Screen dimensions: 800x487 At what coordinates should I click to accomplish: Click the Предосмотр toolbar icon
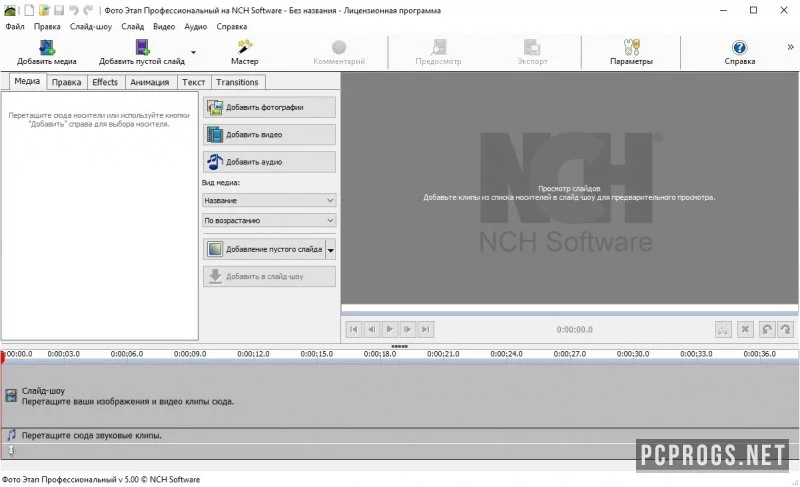(x=438, y=47)
